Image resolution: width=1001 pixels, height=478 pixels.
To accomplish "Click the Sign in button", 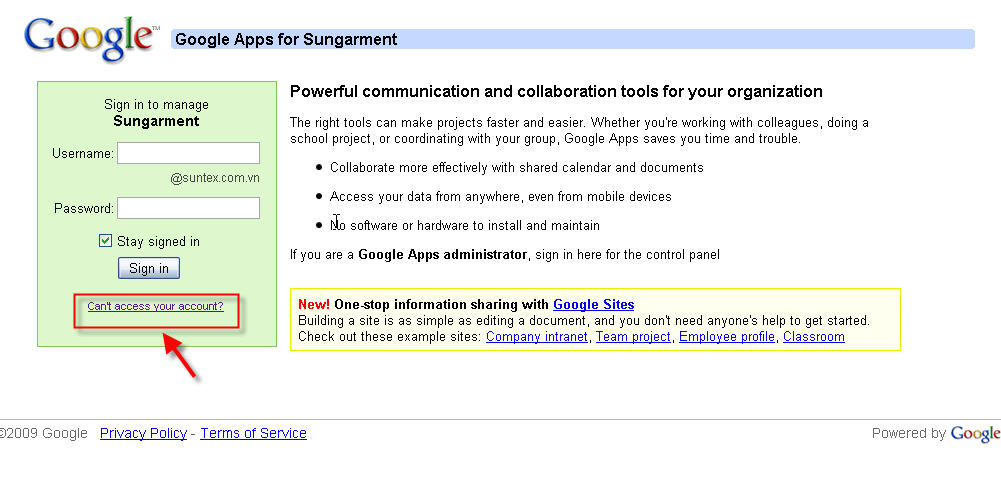I will click(149, 268).
